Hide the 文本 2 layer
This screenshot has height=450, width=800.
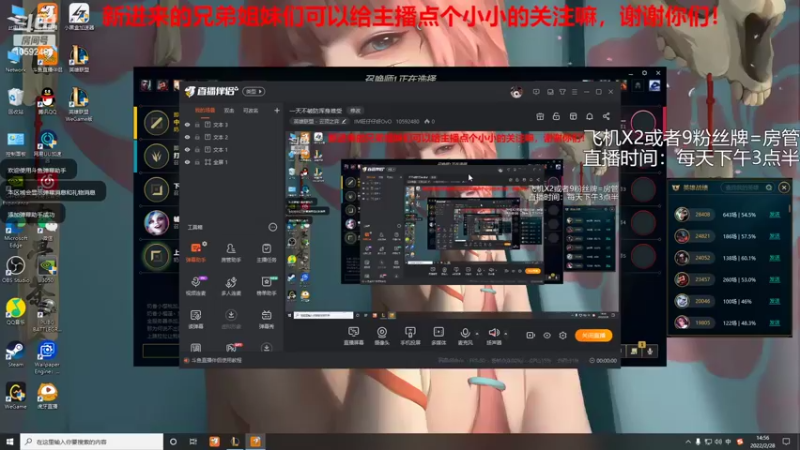coord(187,137)
